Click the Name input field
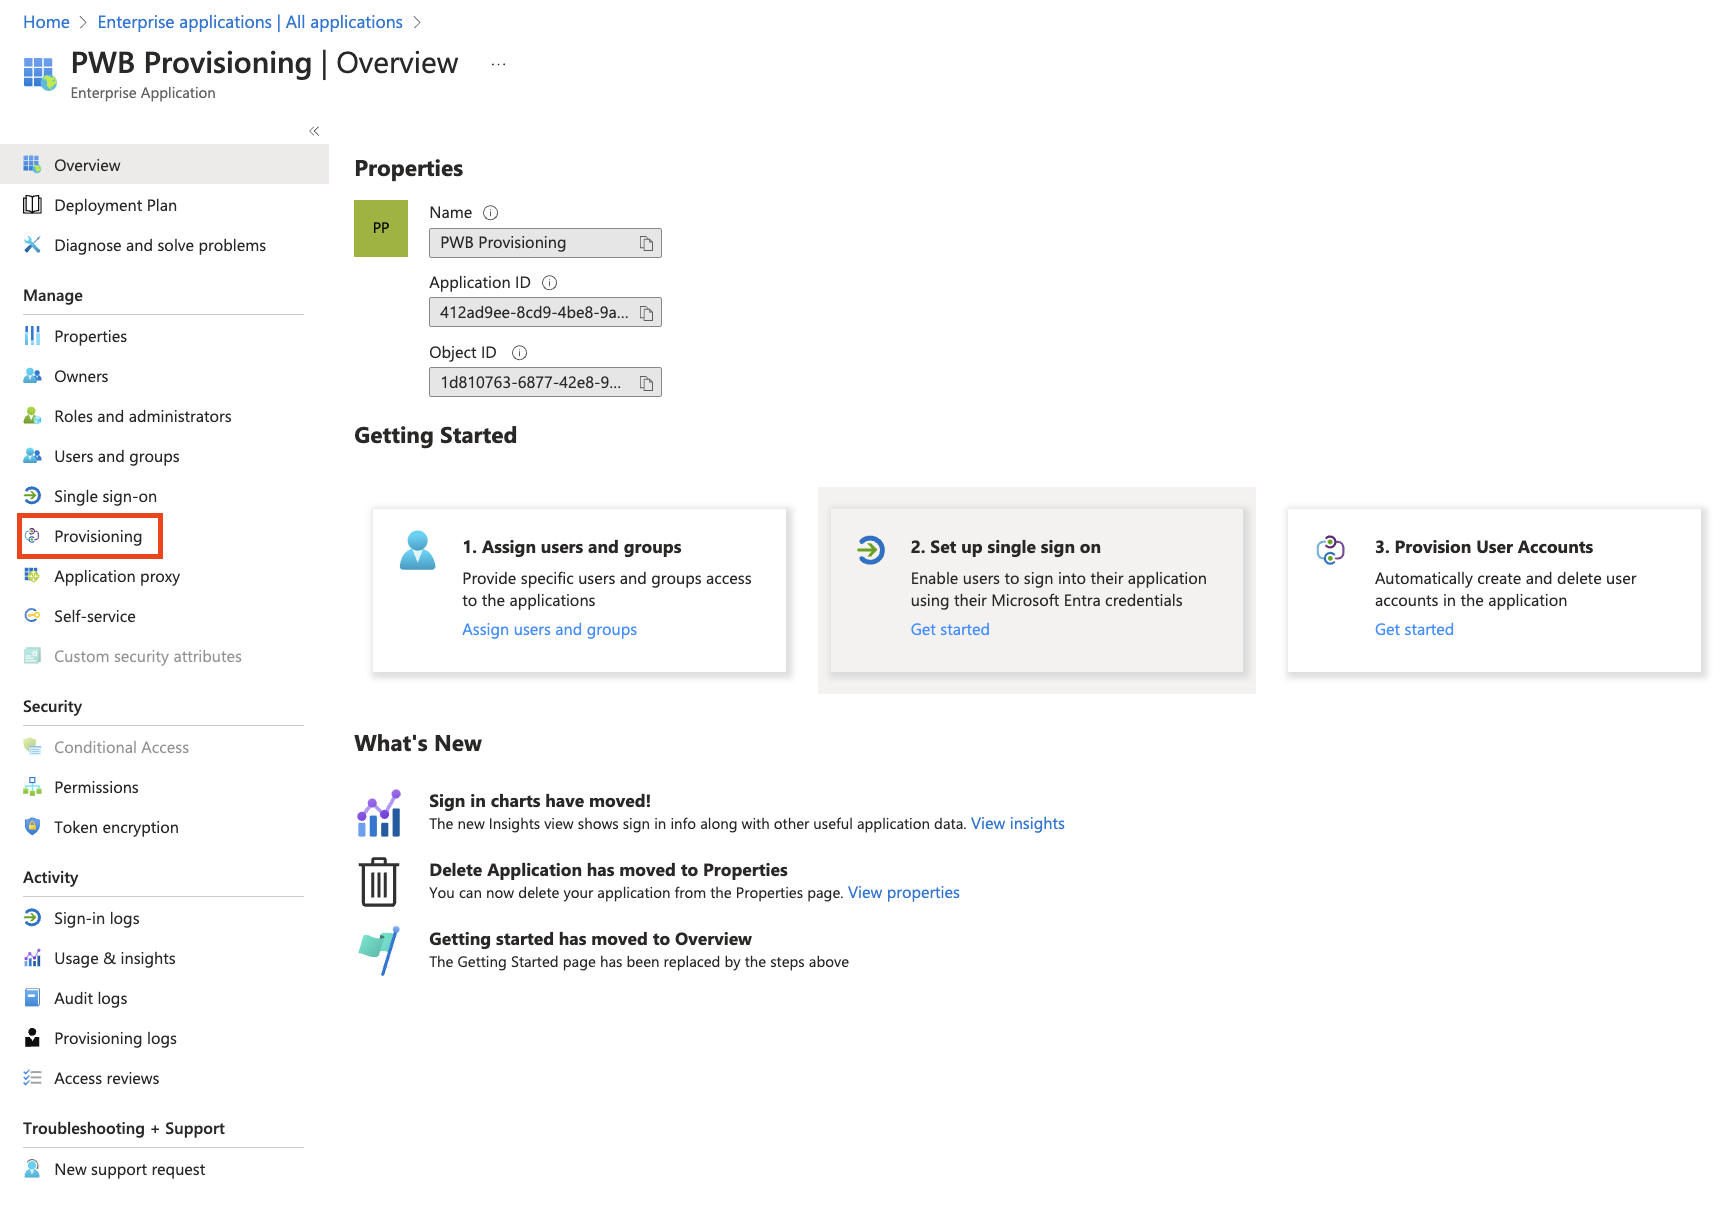 pyautogui.click(x=545, y=243)
